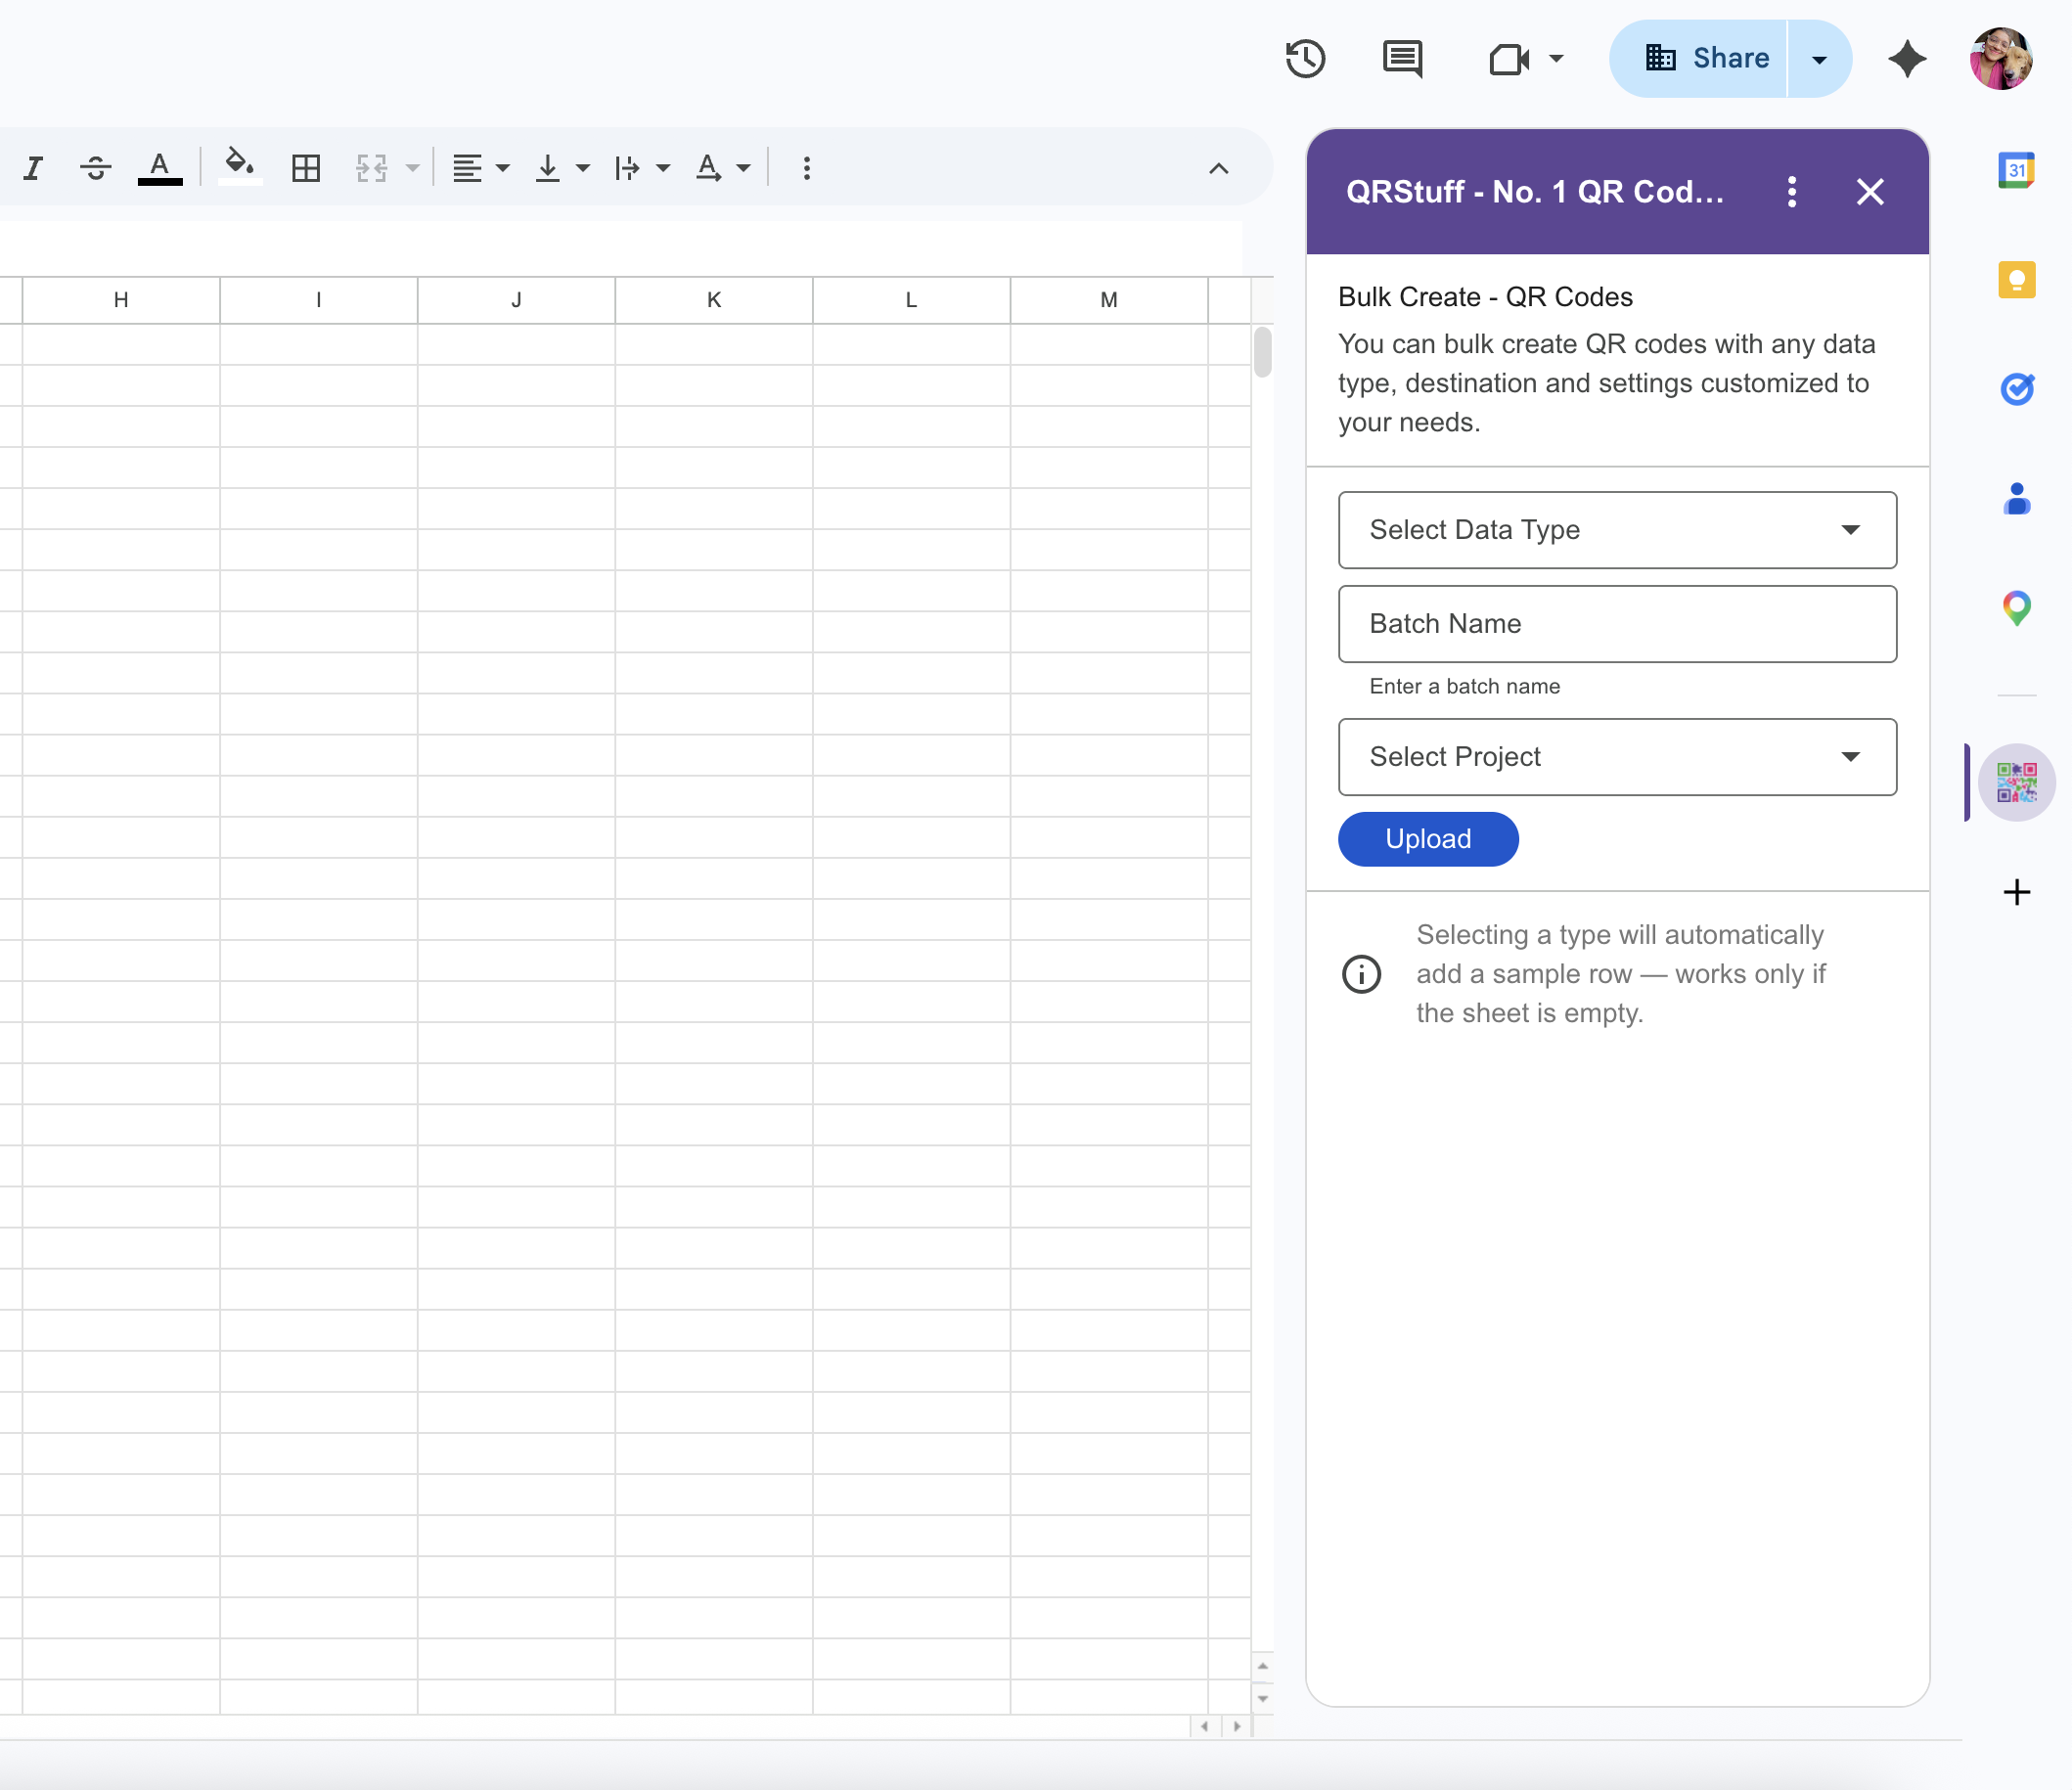Open more toolbar options menu
Viewport: 2072px width, 1790px height.
coord(806,168)
